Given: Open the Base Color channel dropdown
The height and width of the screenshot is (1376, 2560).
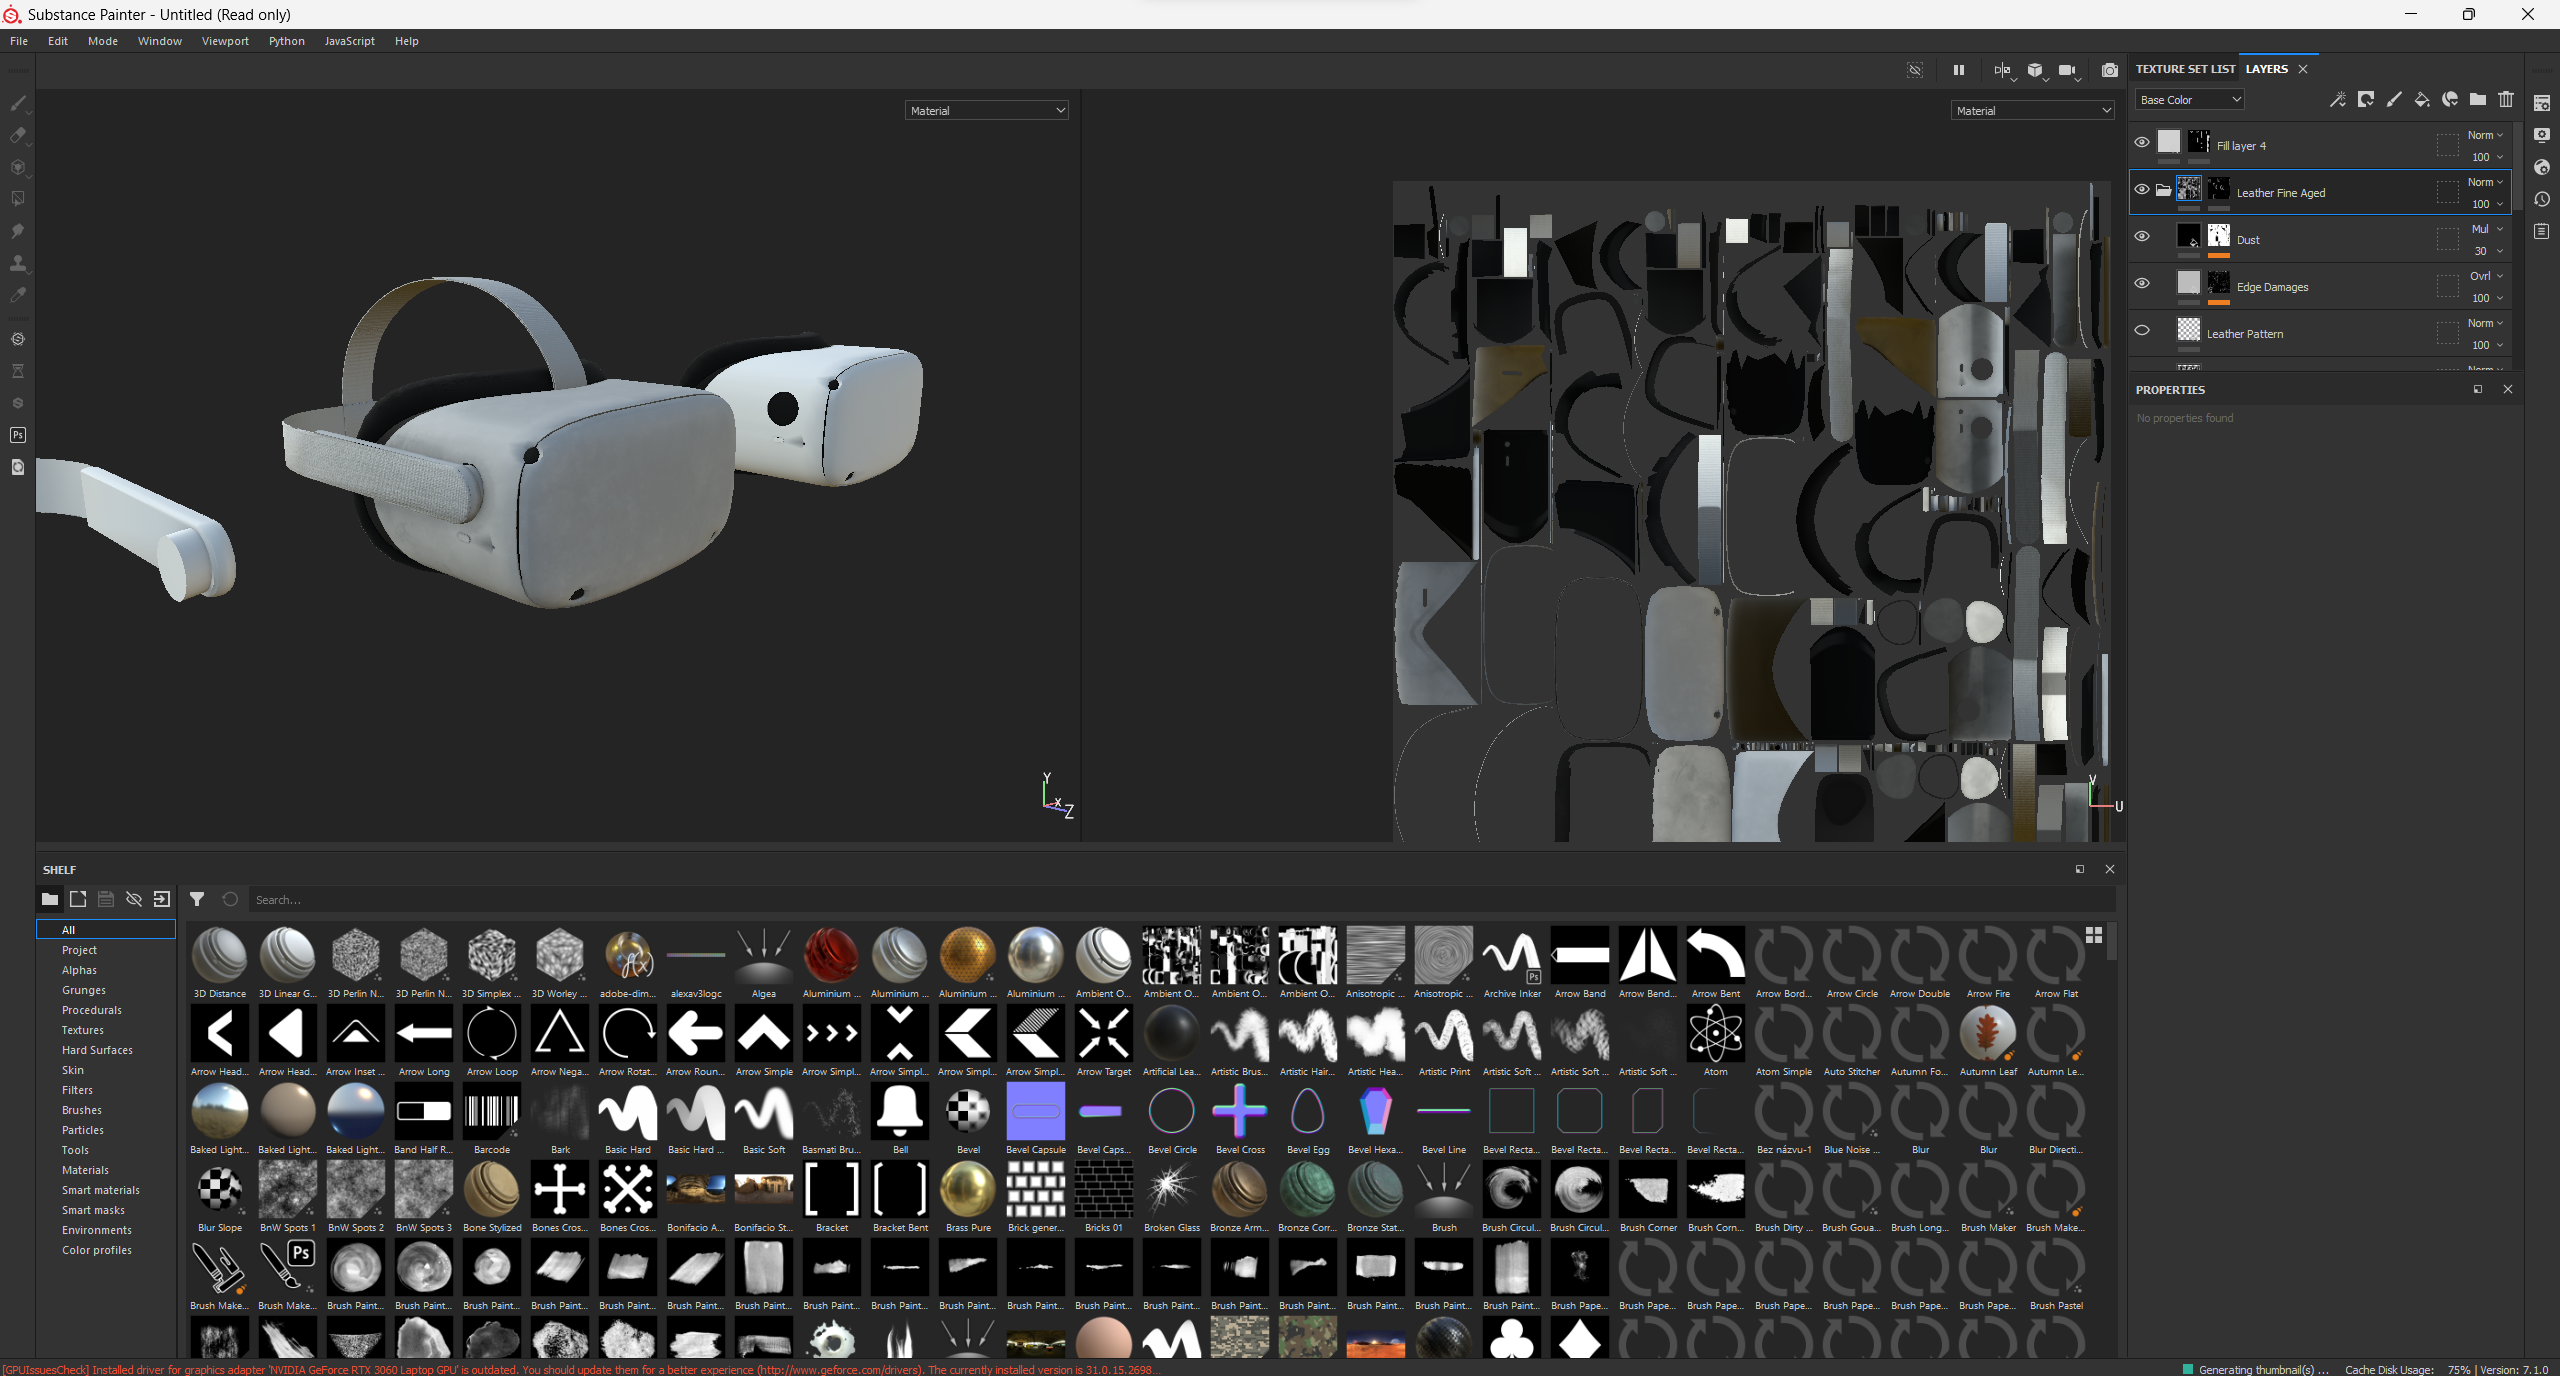Looking at the screenshot, I should [2190, 100].
